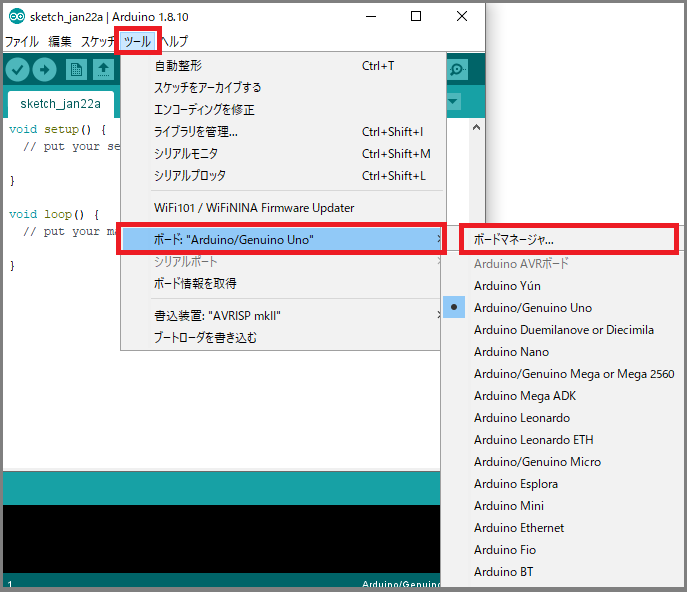Open the ヘルプ menu
Viewport: 687px width, 592px height.
coord(174,42)
